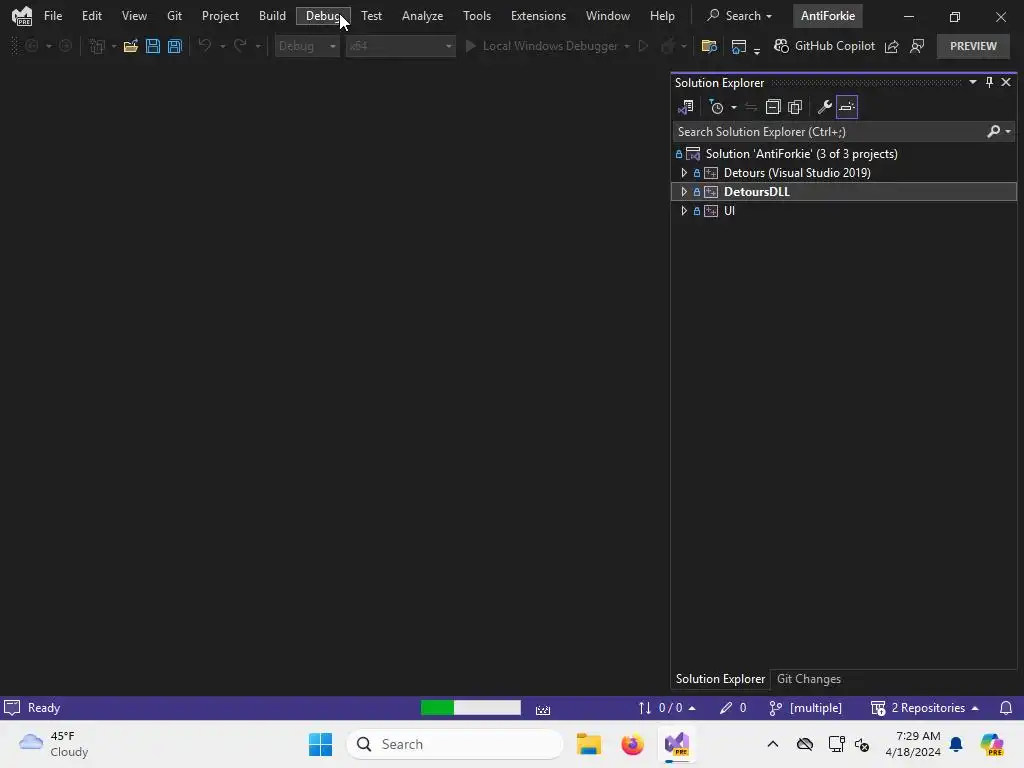Click the Search box in title bar
The image size is (1024, 768).
[739, 16]
